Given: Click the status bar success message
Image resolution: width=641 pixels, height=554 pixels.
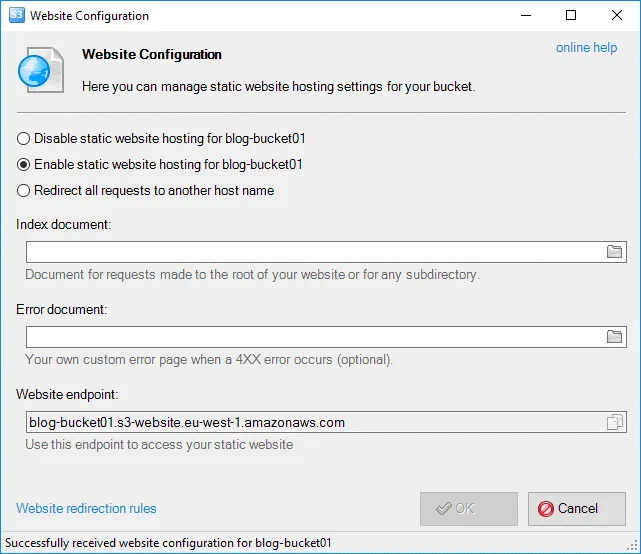Looking at the screenshot, I should pyautogui.click(x=169, y=543).
